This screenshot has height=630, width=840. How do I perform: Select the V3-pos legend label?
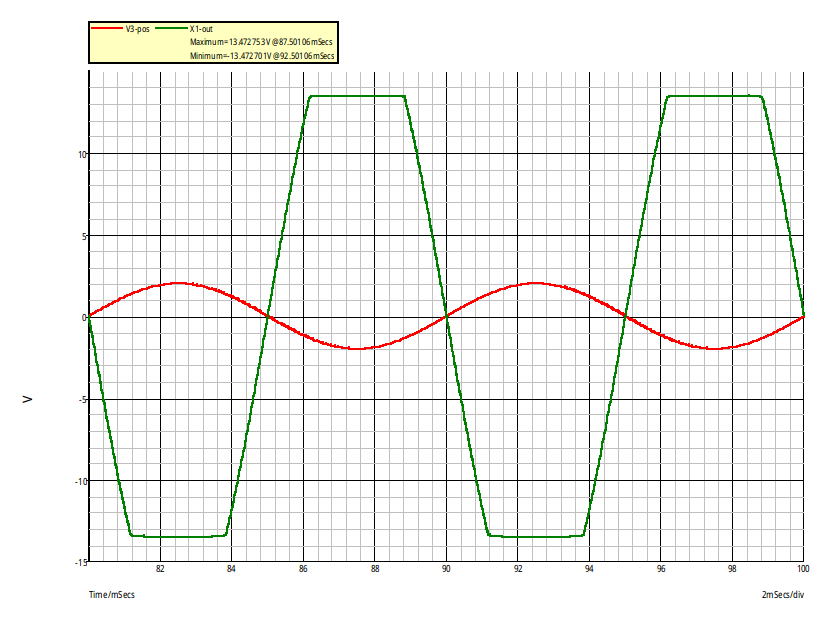[x=138, y=29]
